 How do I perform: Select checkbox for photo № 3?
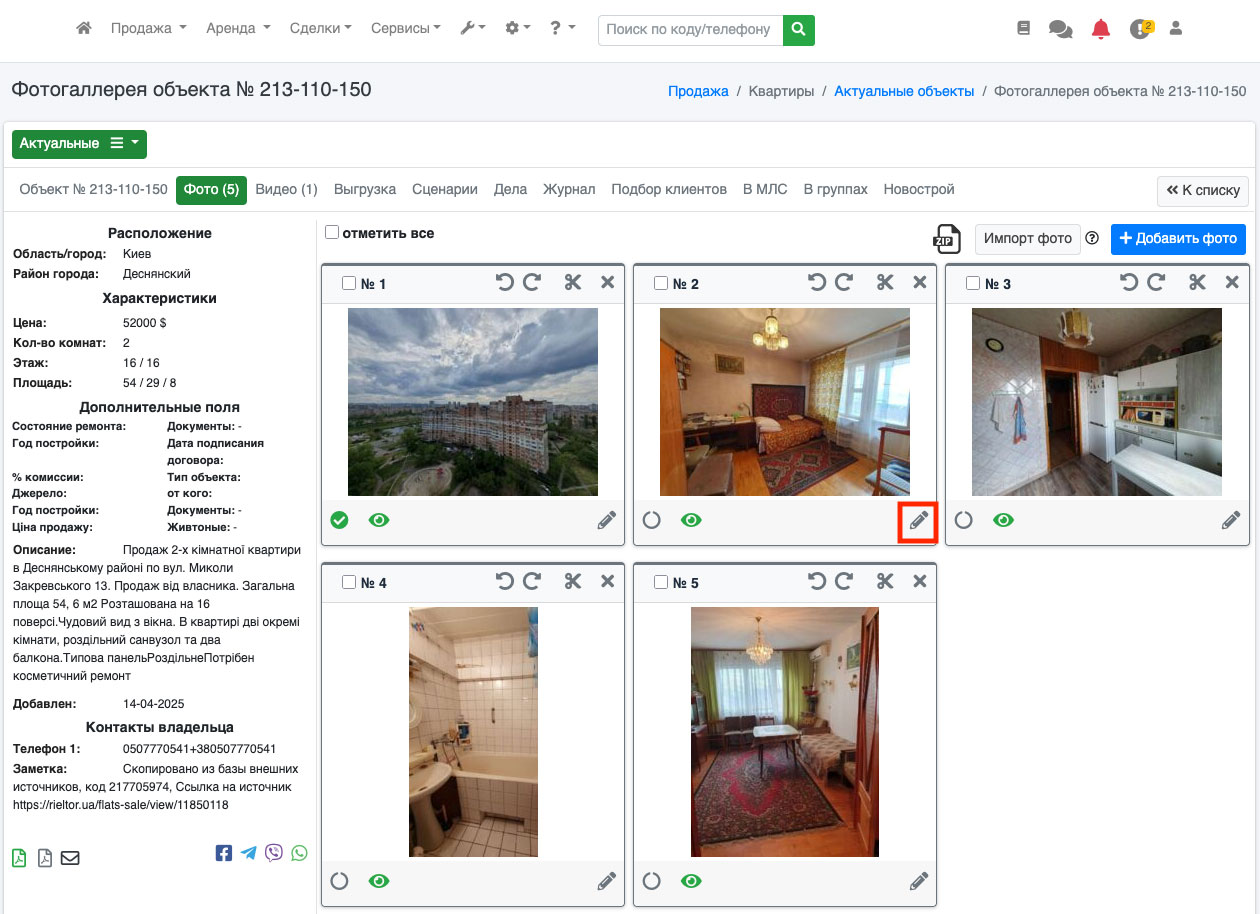pos(973,284)
